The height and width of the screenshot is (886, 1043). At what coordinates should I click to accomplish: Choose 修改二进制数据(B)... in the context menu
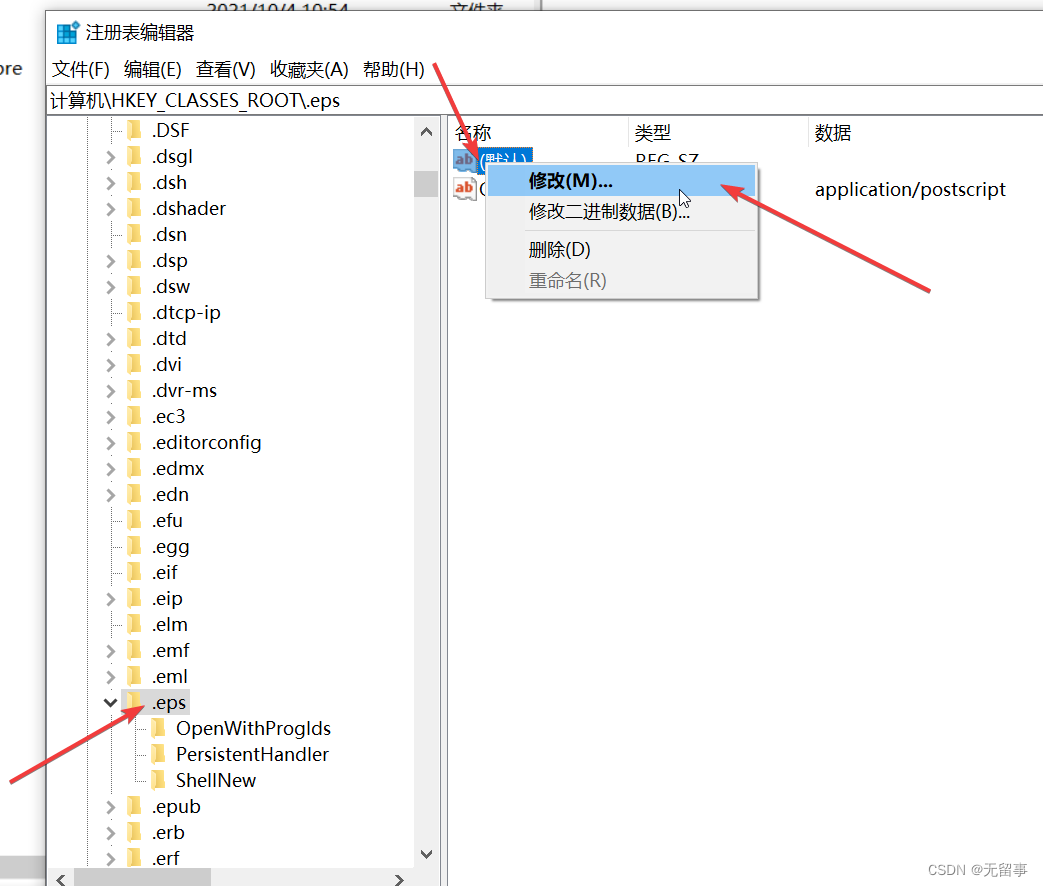coord(621,212)
